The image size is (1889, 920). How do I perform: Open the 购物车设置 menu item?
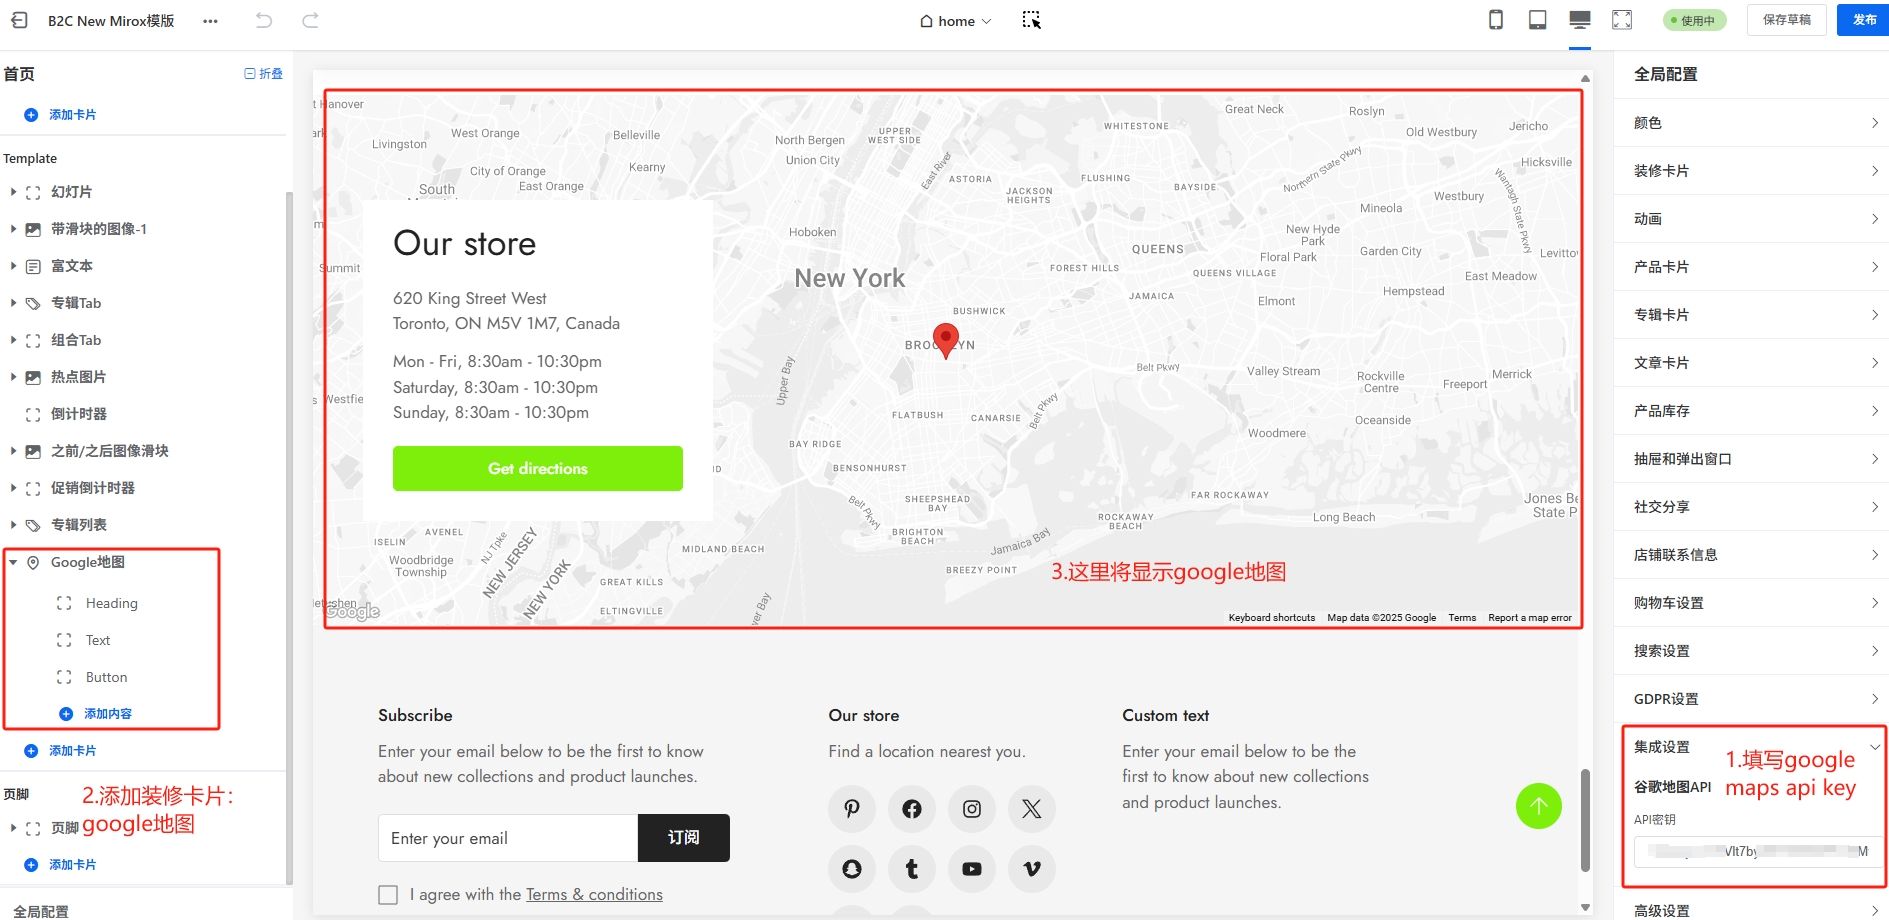tap(1754, 603)
